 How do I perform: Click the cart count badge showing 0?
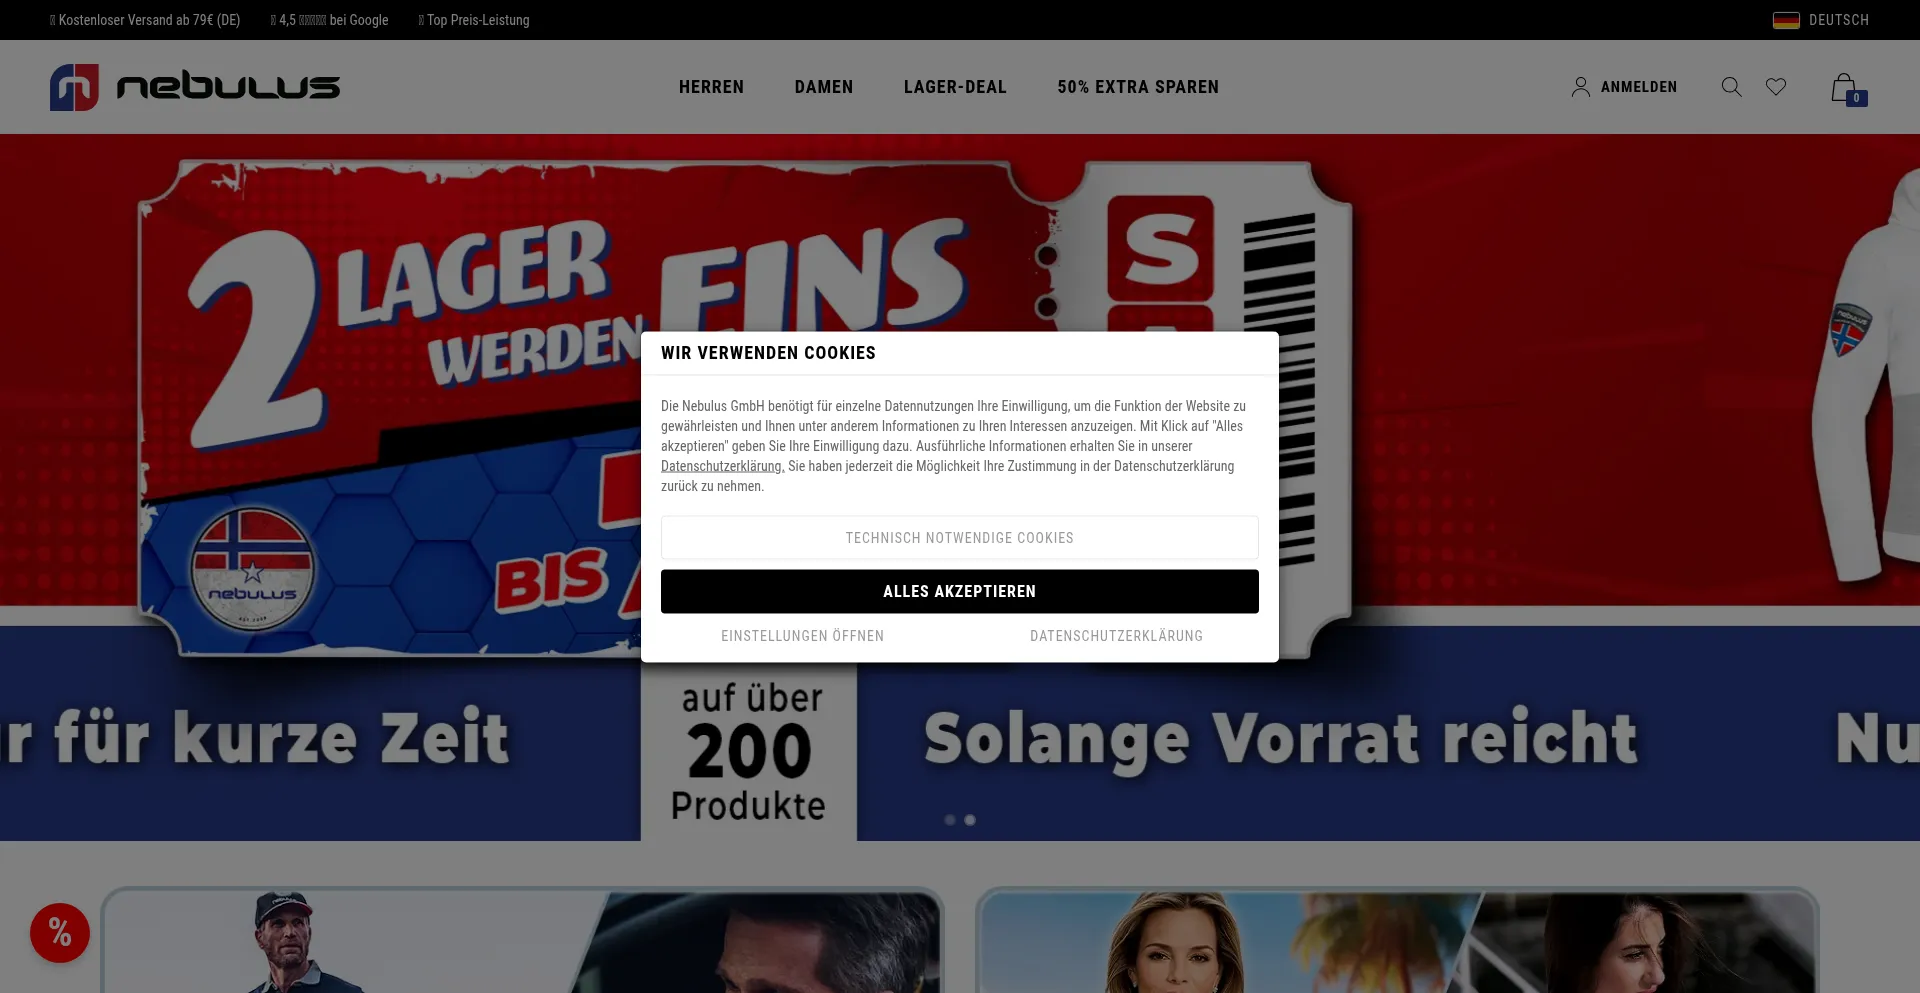pos(1857,97)
